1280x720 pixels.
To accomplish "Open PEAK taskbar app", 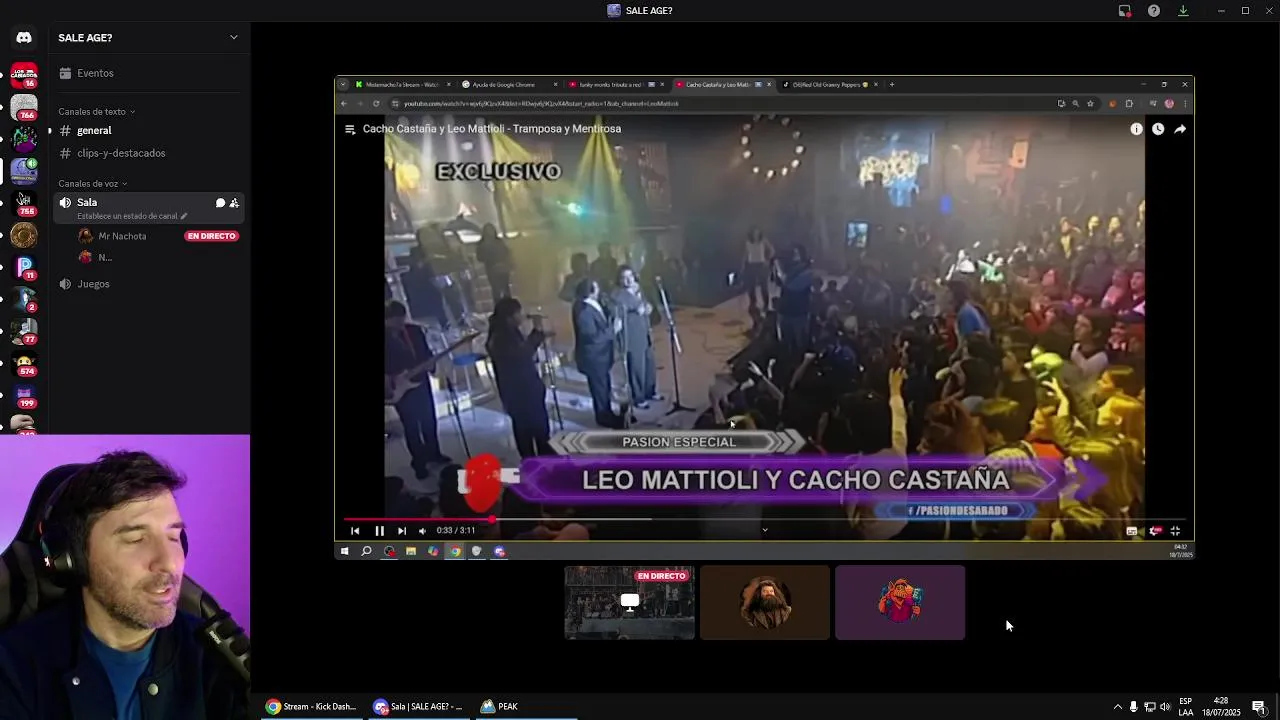I will tap(525, 706).
